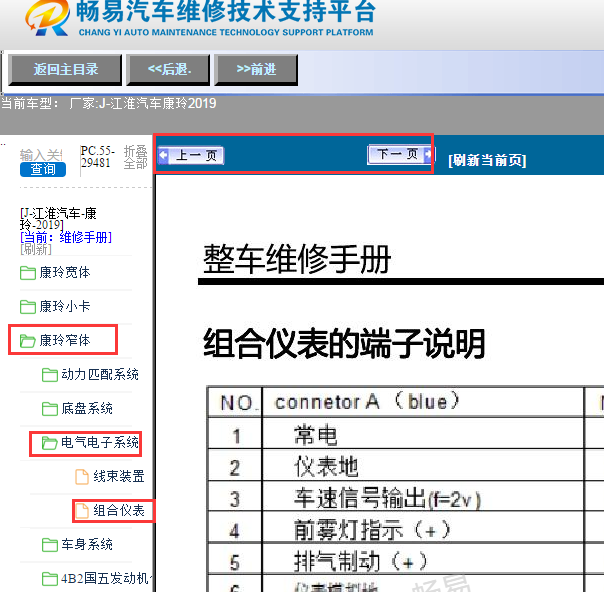This screenshot has height=592, width=604.
Task: Click the [J-江淮汽车-康玲-2019] label
Action: (x=58, y=219)
